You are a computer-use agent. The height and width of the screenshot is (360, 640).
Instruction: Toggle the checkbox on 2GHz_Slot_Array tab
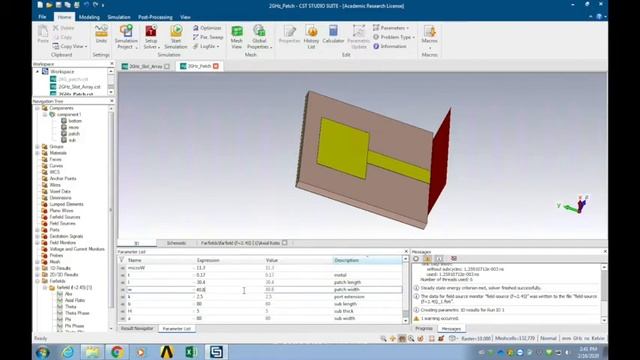pos(167,66)
